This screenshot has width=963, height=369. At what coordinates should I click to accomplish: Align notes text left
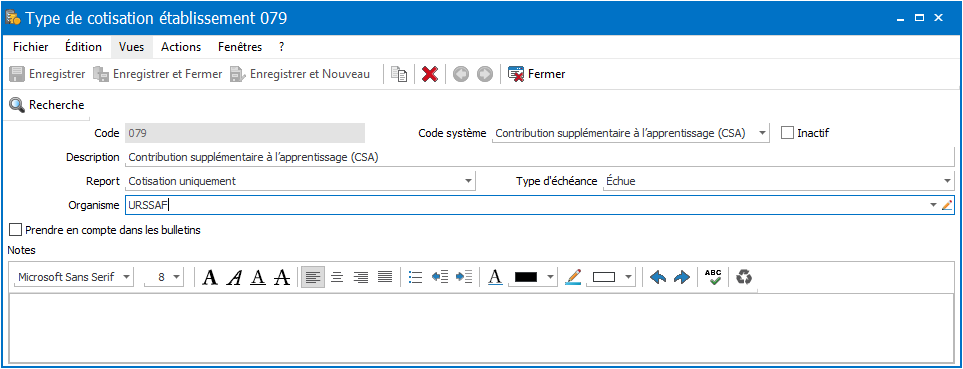pos(313,278)
